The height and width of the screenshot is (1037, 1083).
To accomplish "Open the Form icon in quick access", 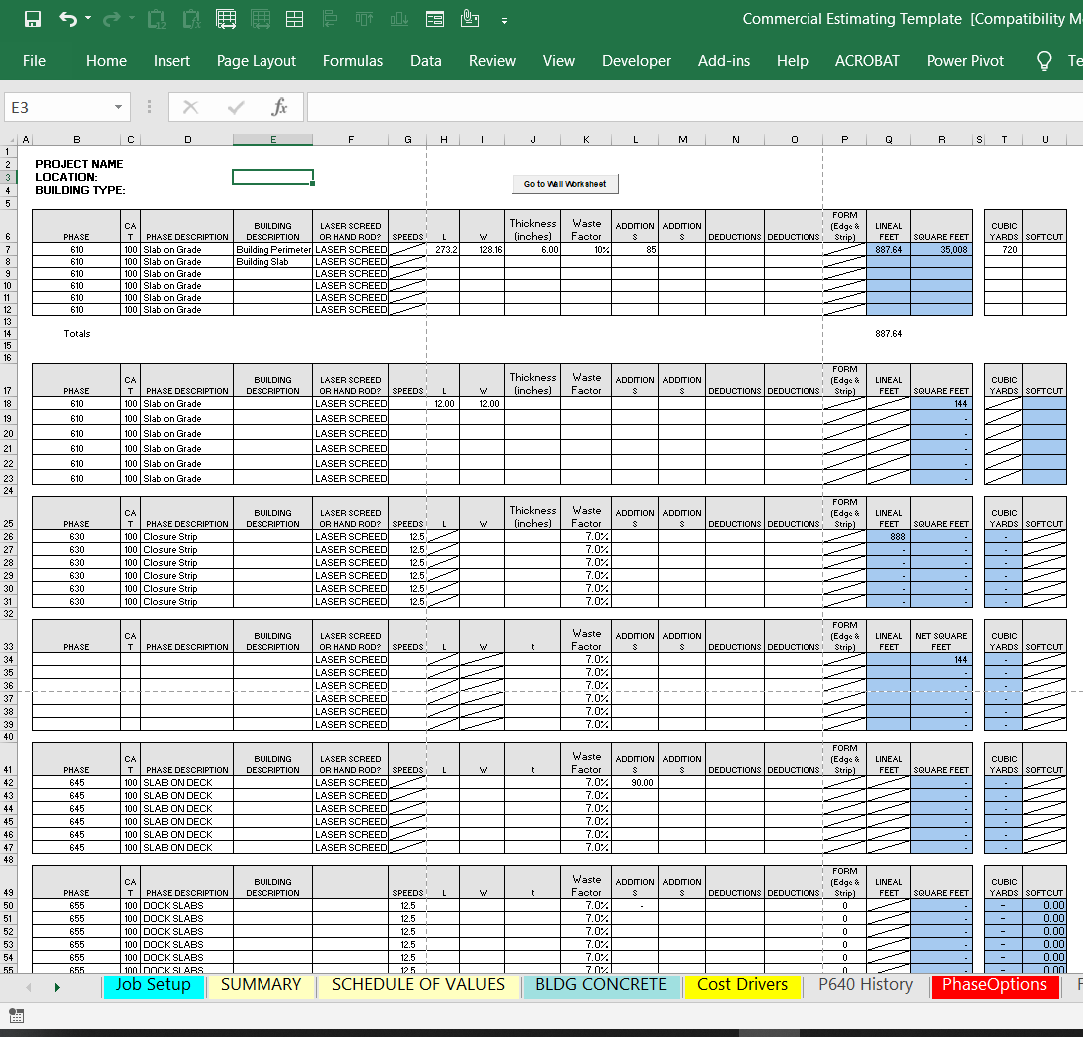I will (435, 19).
